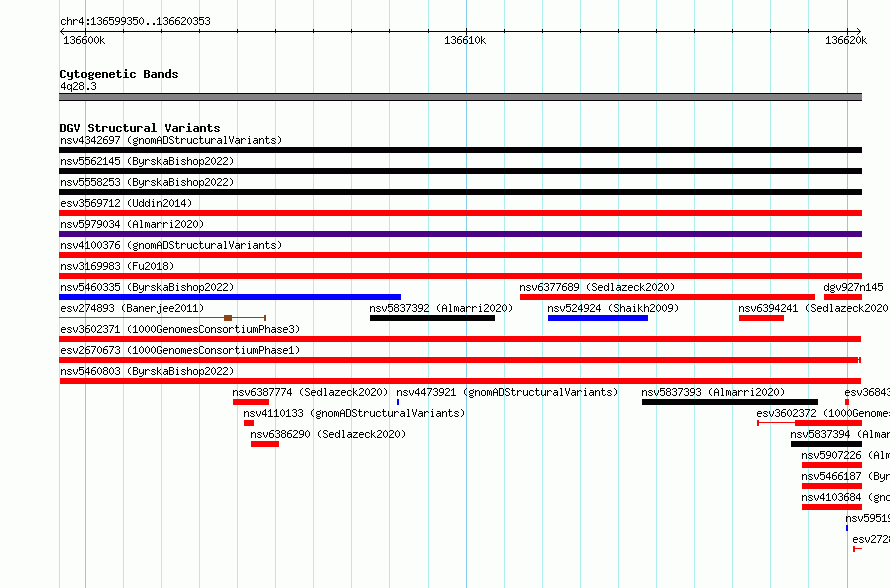Viewport: 890px width, 588px height.
Task: Click the nsv6394241 Sedlazeck2020 label
Action: click(x=813, y=308)
